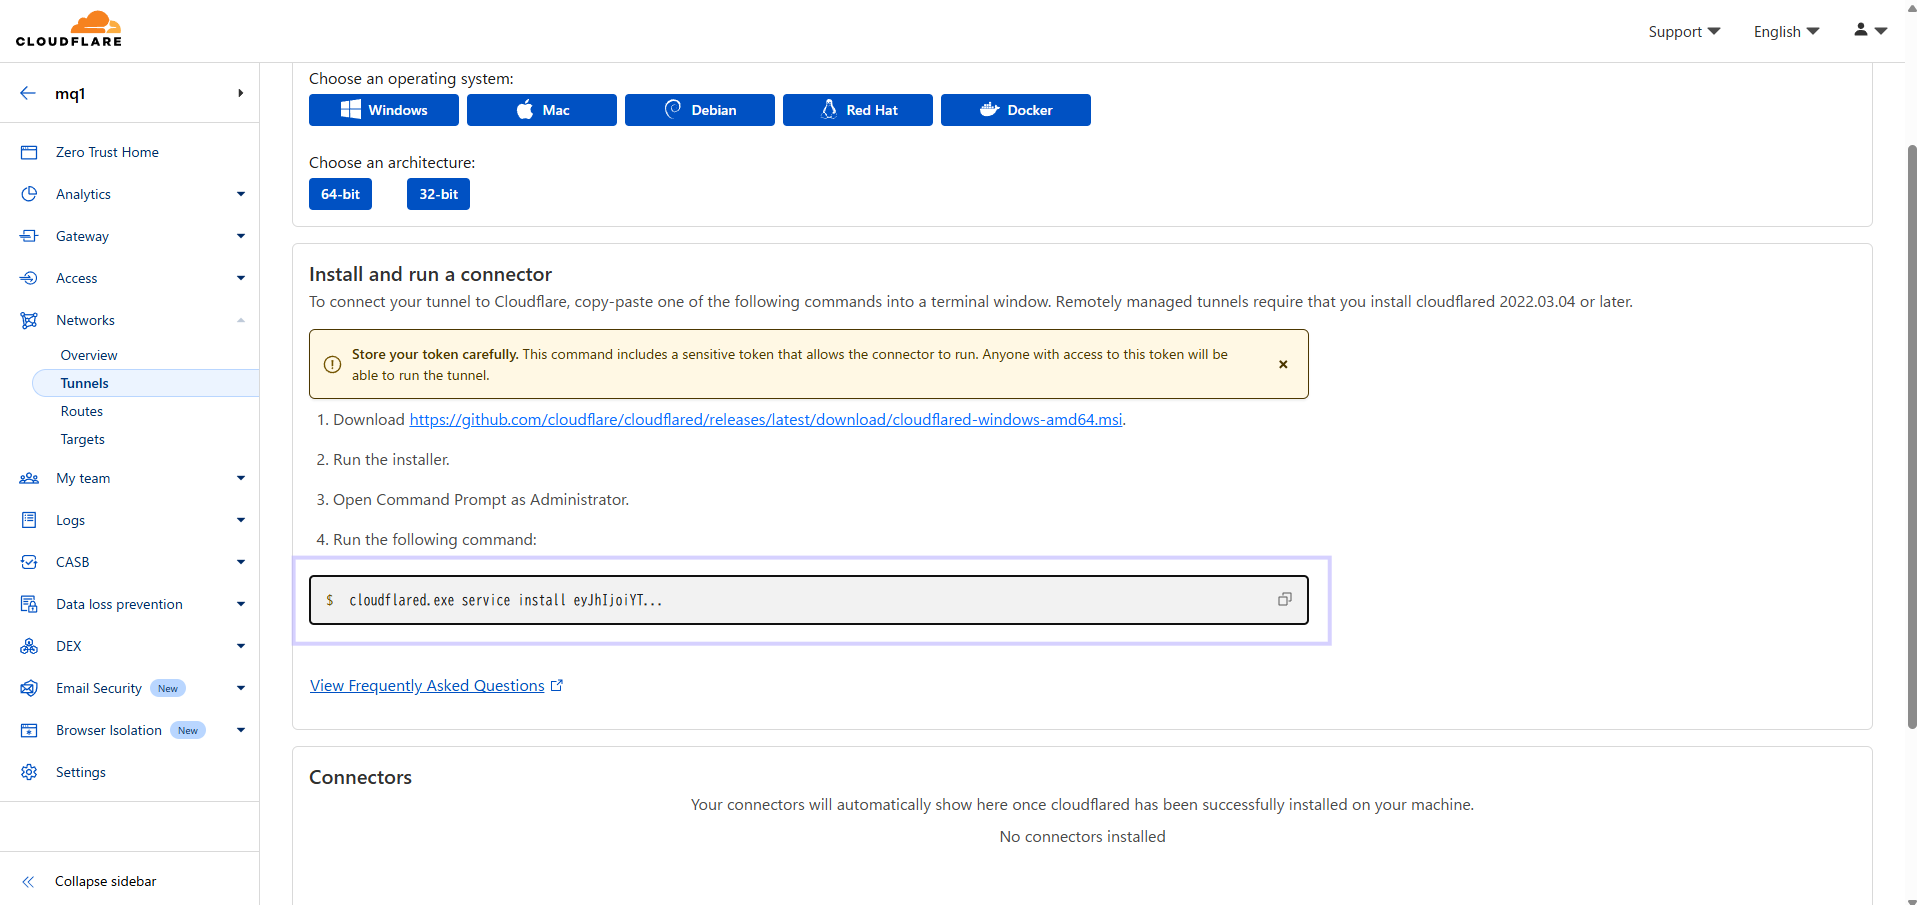The image size is (1917, 905).
Task: Open the Routes submenu item
Action: point(82,411)
